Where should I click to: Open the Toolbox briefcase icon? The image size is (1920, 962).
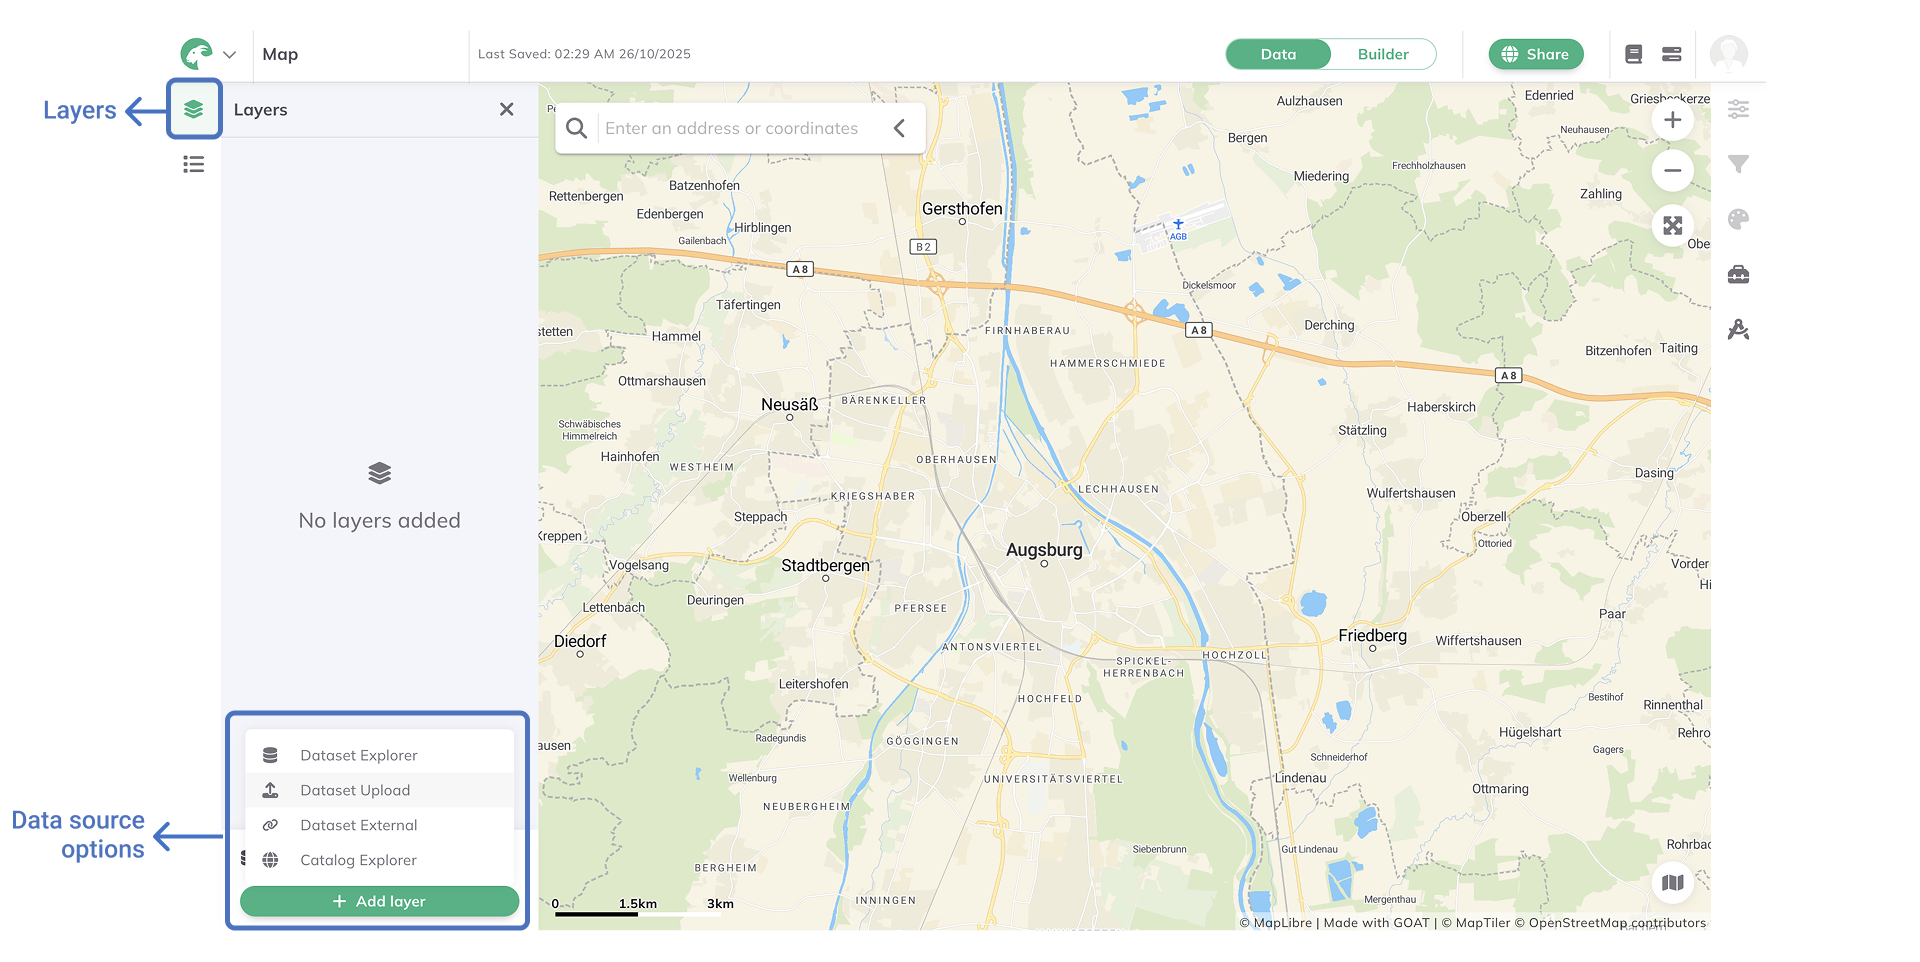pos(1738,274)
